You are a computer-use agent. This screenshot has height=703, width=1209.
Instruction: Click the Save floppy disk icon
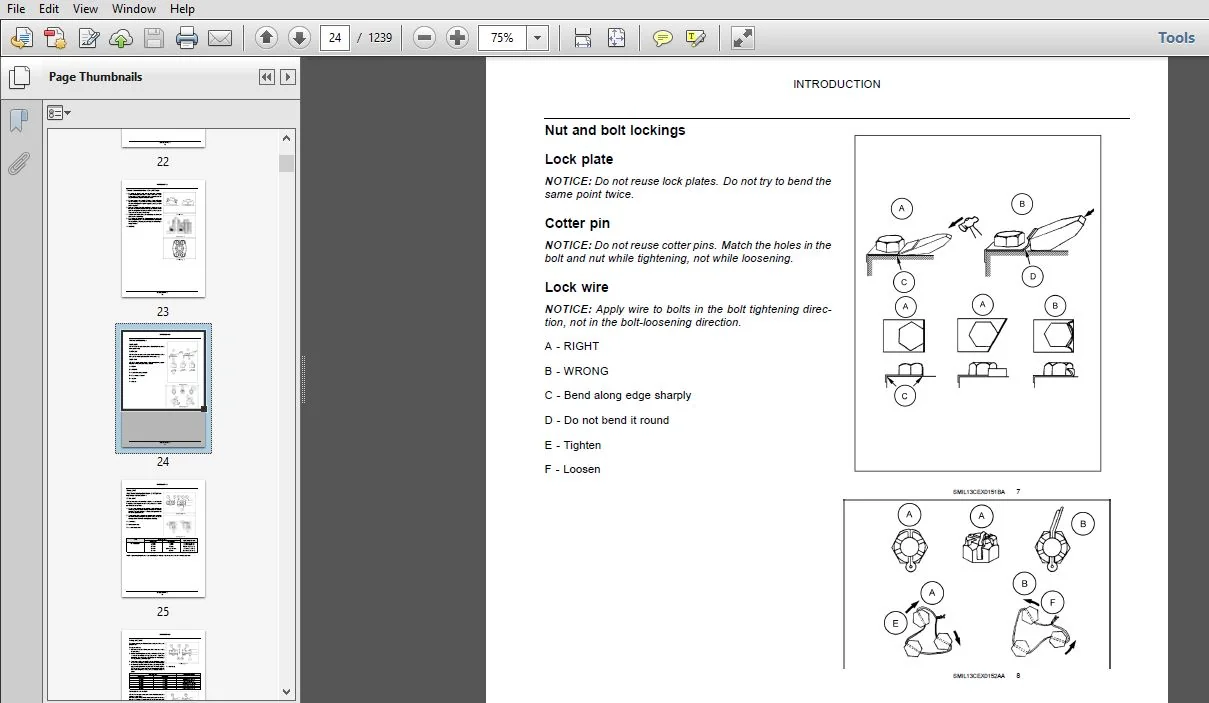click(x=154, y=39)
